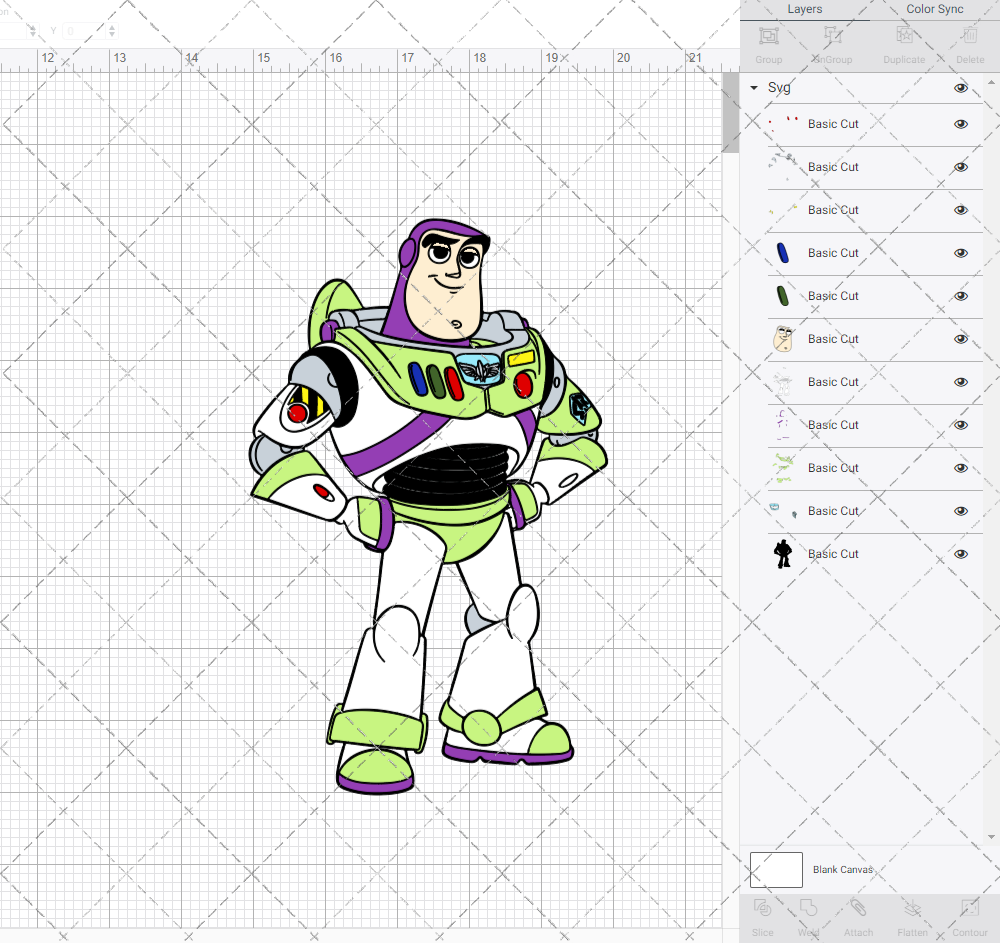Select the dark green pill layer thumbnail
This screenshot has height=943, width=1000.
[783, 296]
